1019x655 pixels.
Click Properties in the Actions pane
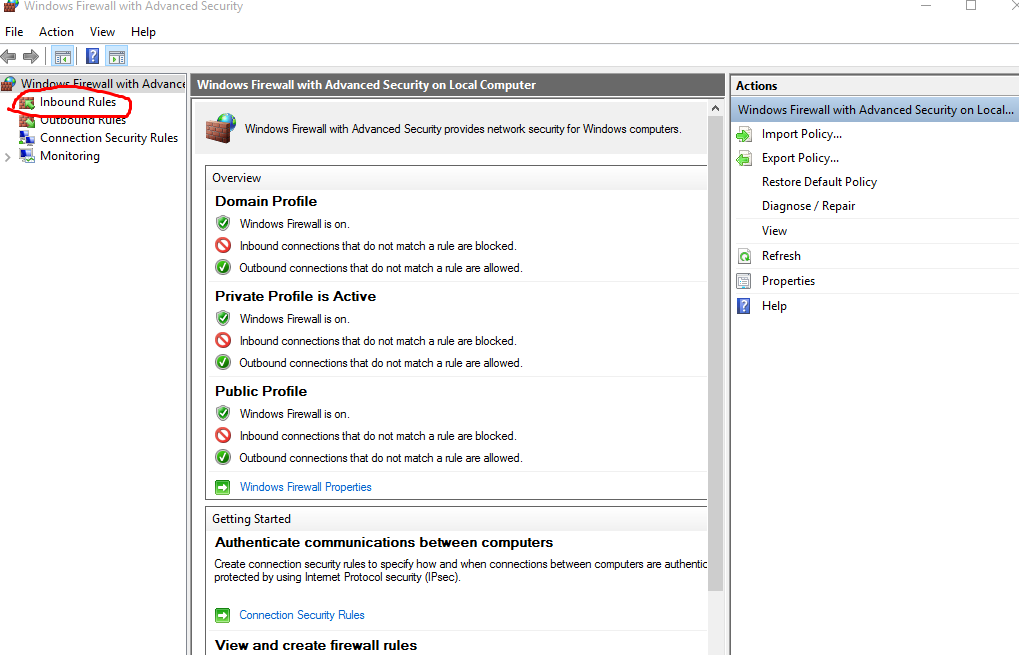click(x=788, y=281)
